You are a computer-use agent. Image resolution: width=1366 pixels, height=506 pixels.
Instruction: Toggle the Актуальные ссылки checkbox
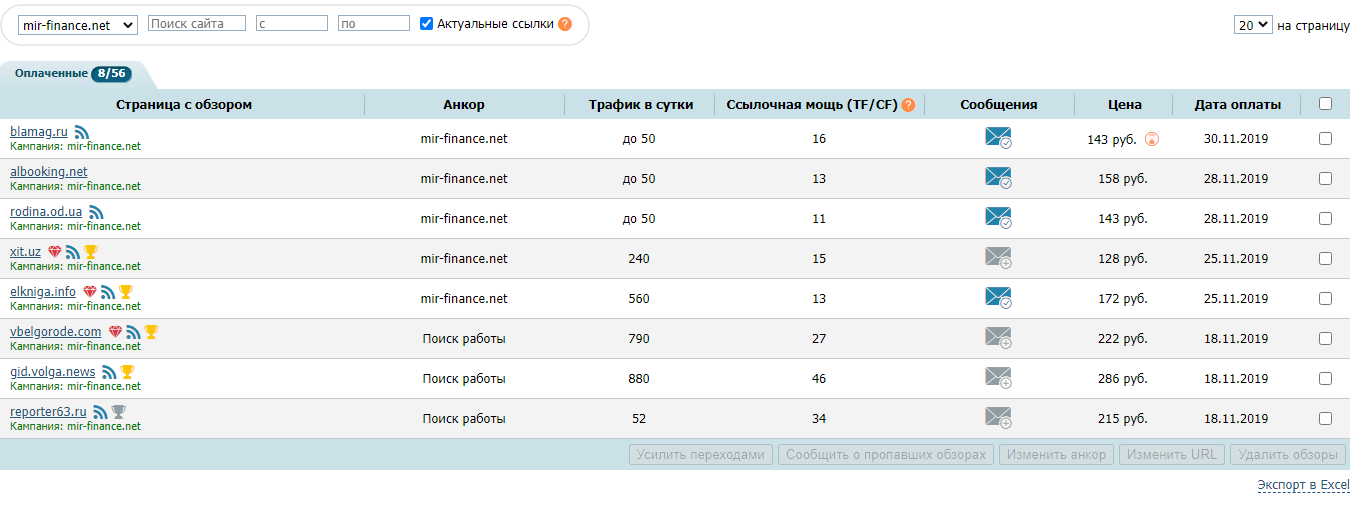(427, 23)
